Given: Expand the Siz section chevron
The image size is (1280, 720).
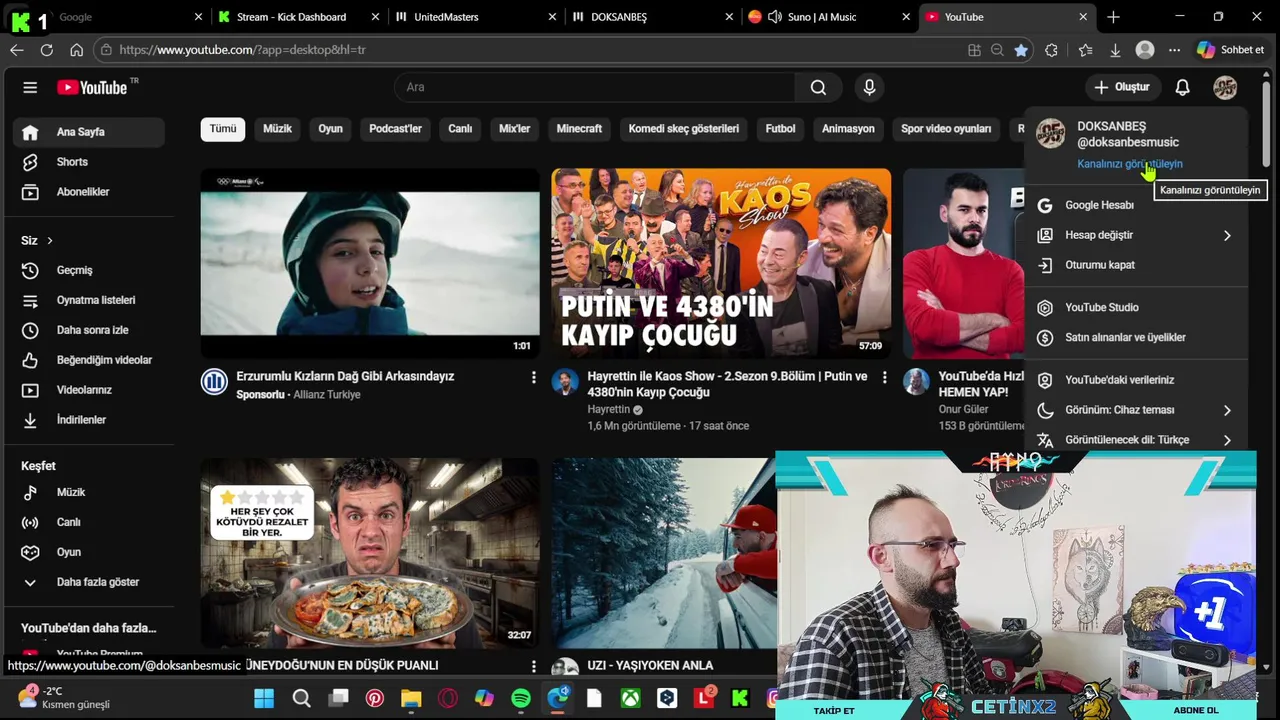Looking at the screenshot, I should click(49, 241).
